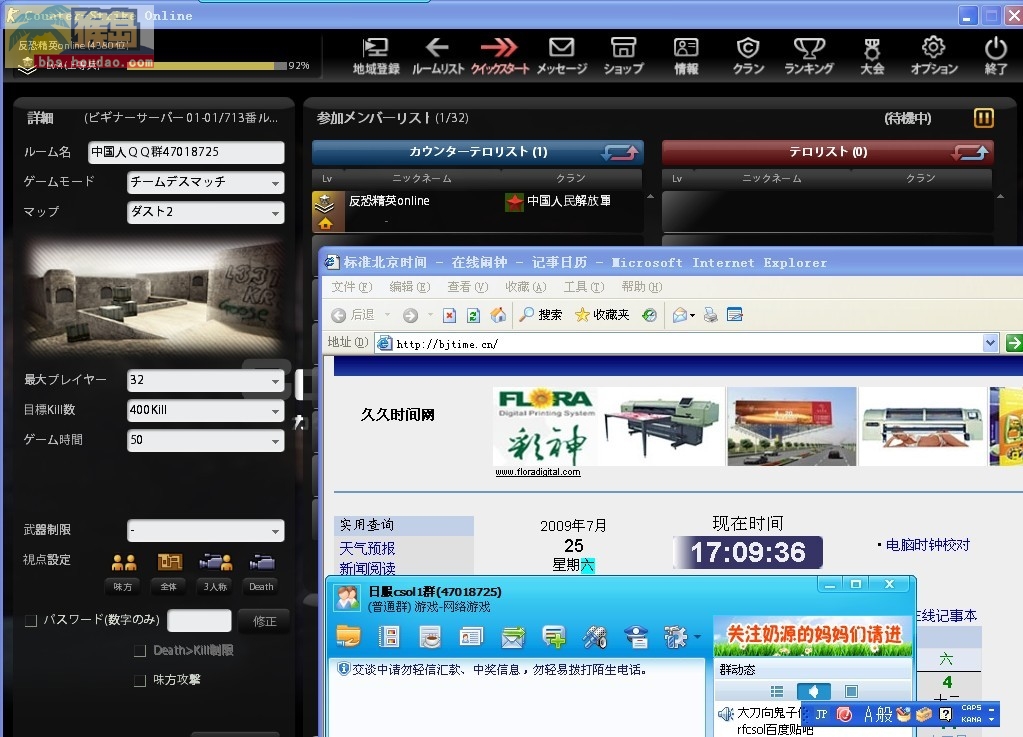
Task: Click the orange pause icon next to 待機中
Action: point(984,118)
